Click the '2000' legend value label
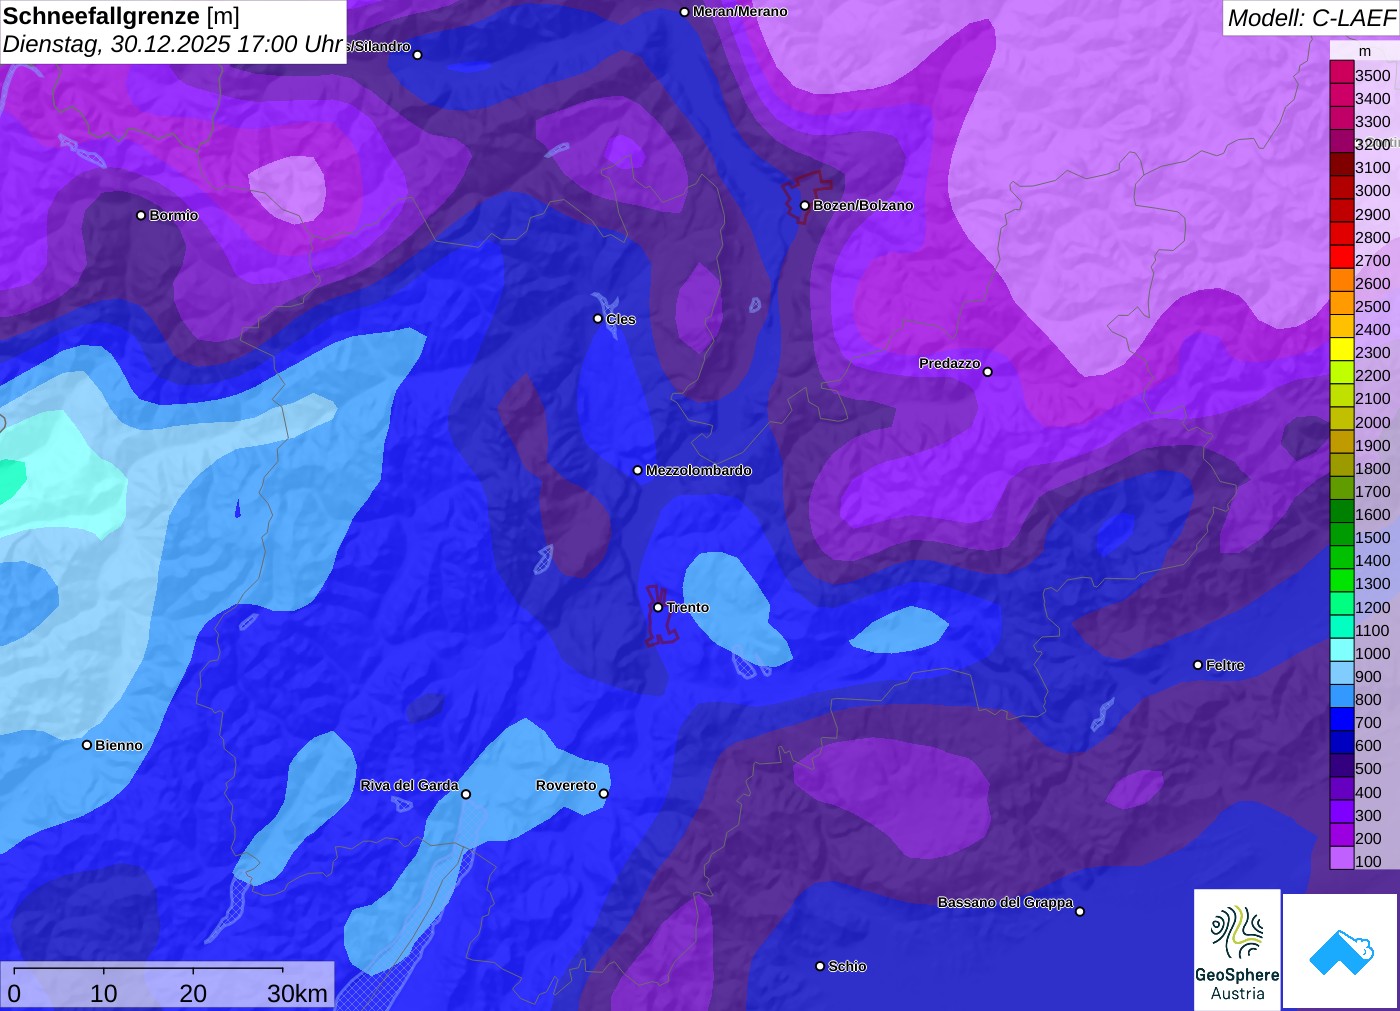 [1373, 422]
